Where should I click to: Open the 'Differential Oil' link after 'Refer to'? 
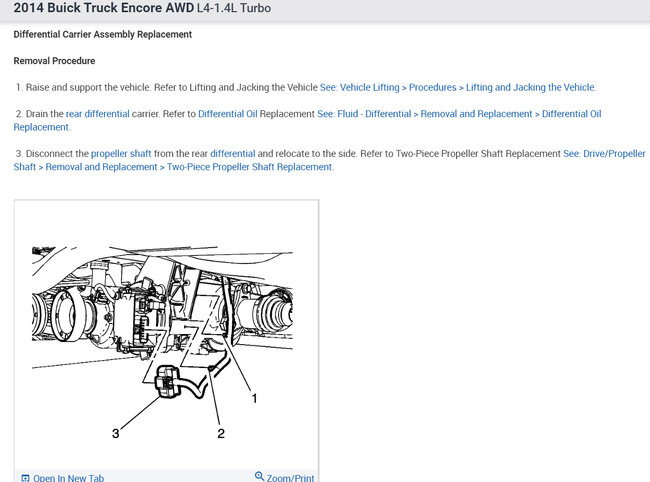228,114
